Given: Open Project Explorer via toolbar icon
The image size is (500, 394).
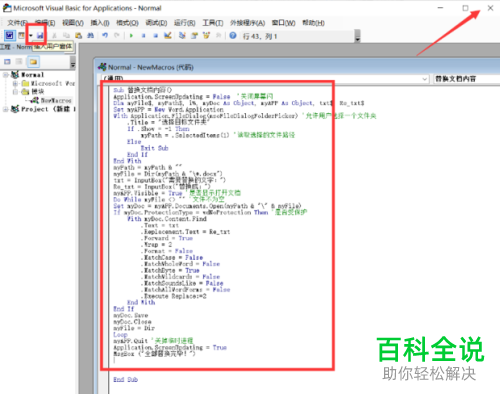Looking at the screenshot, I should click(x=182, y=35).
